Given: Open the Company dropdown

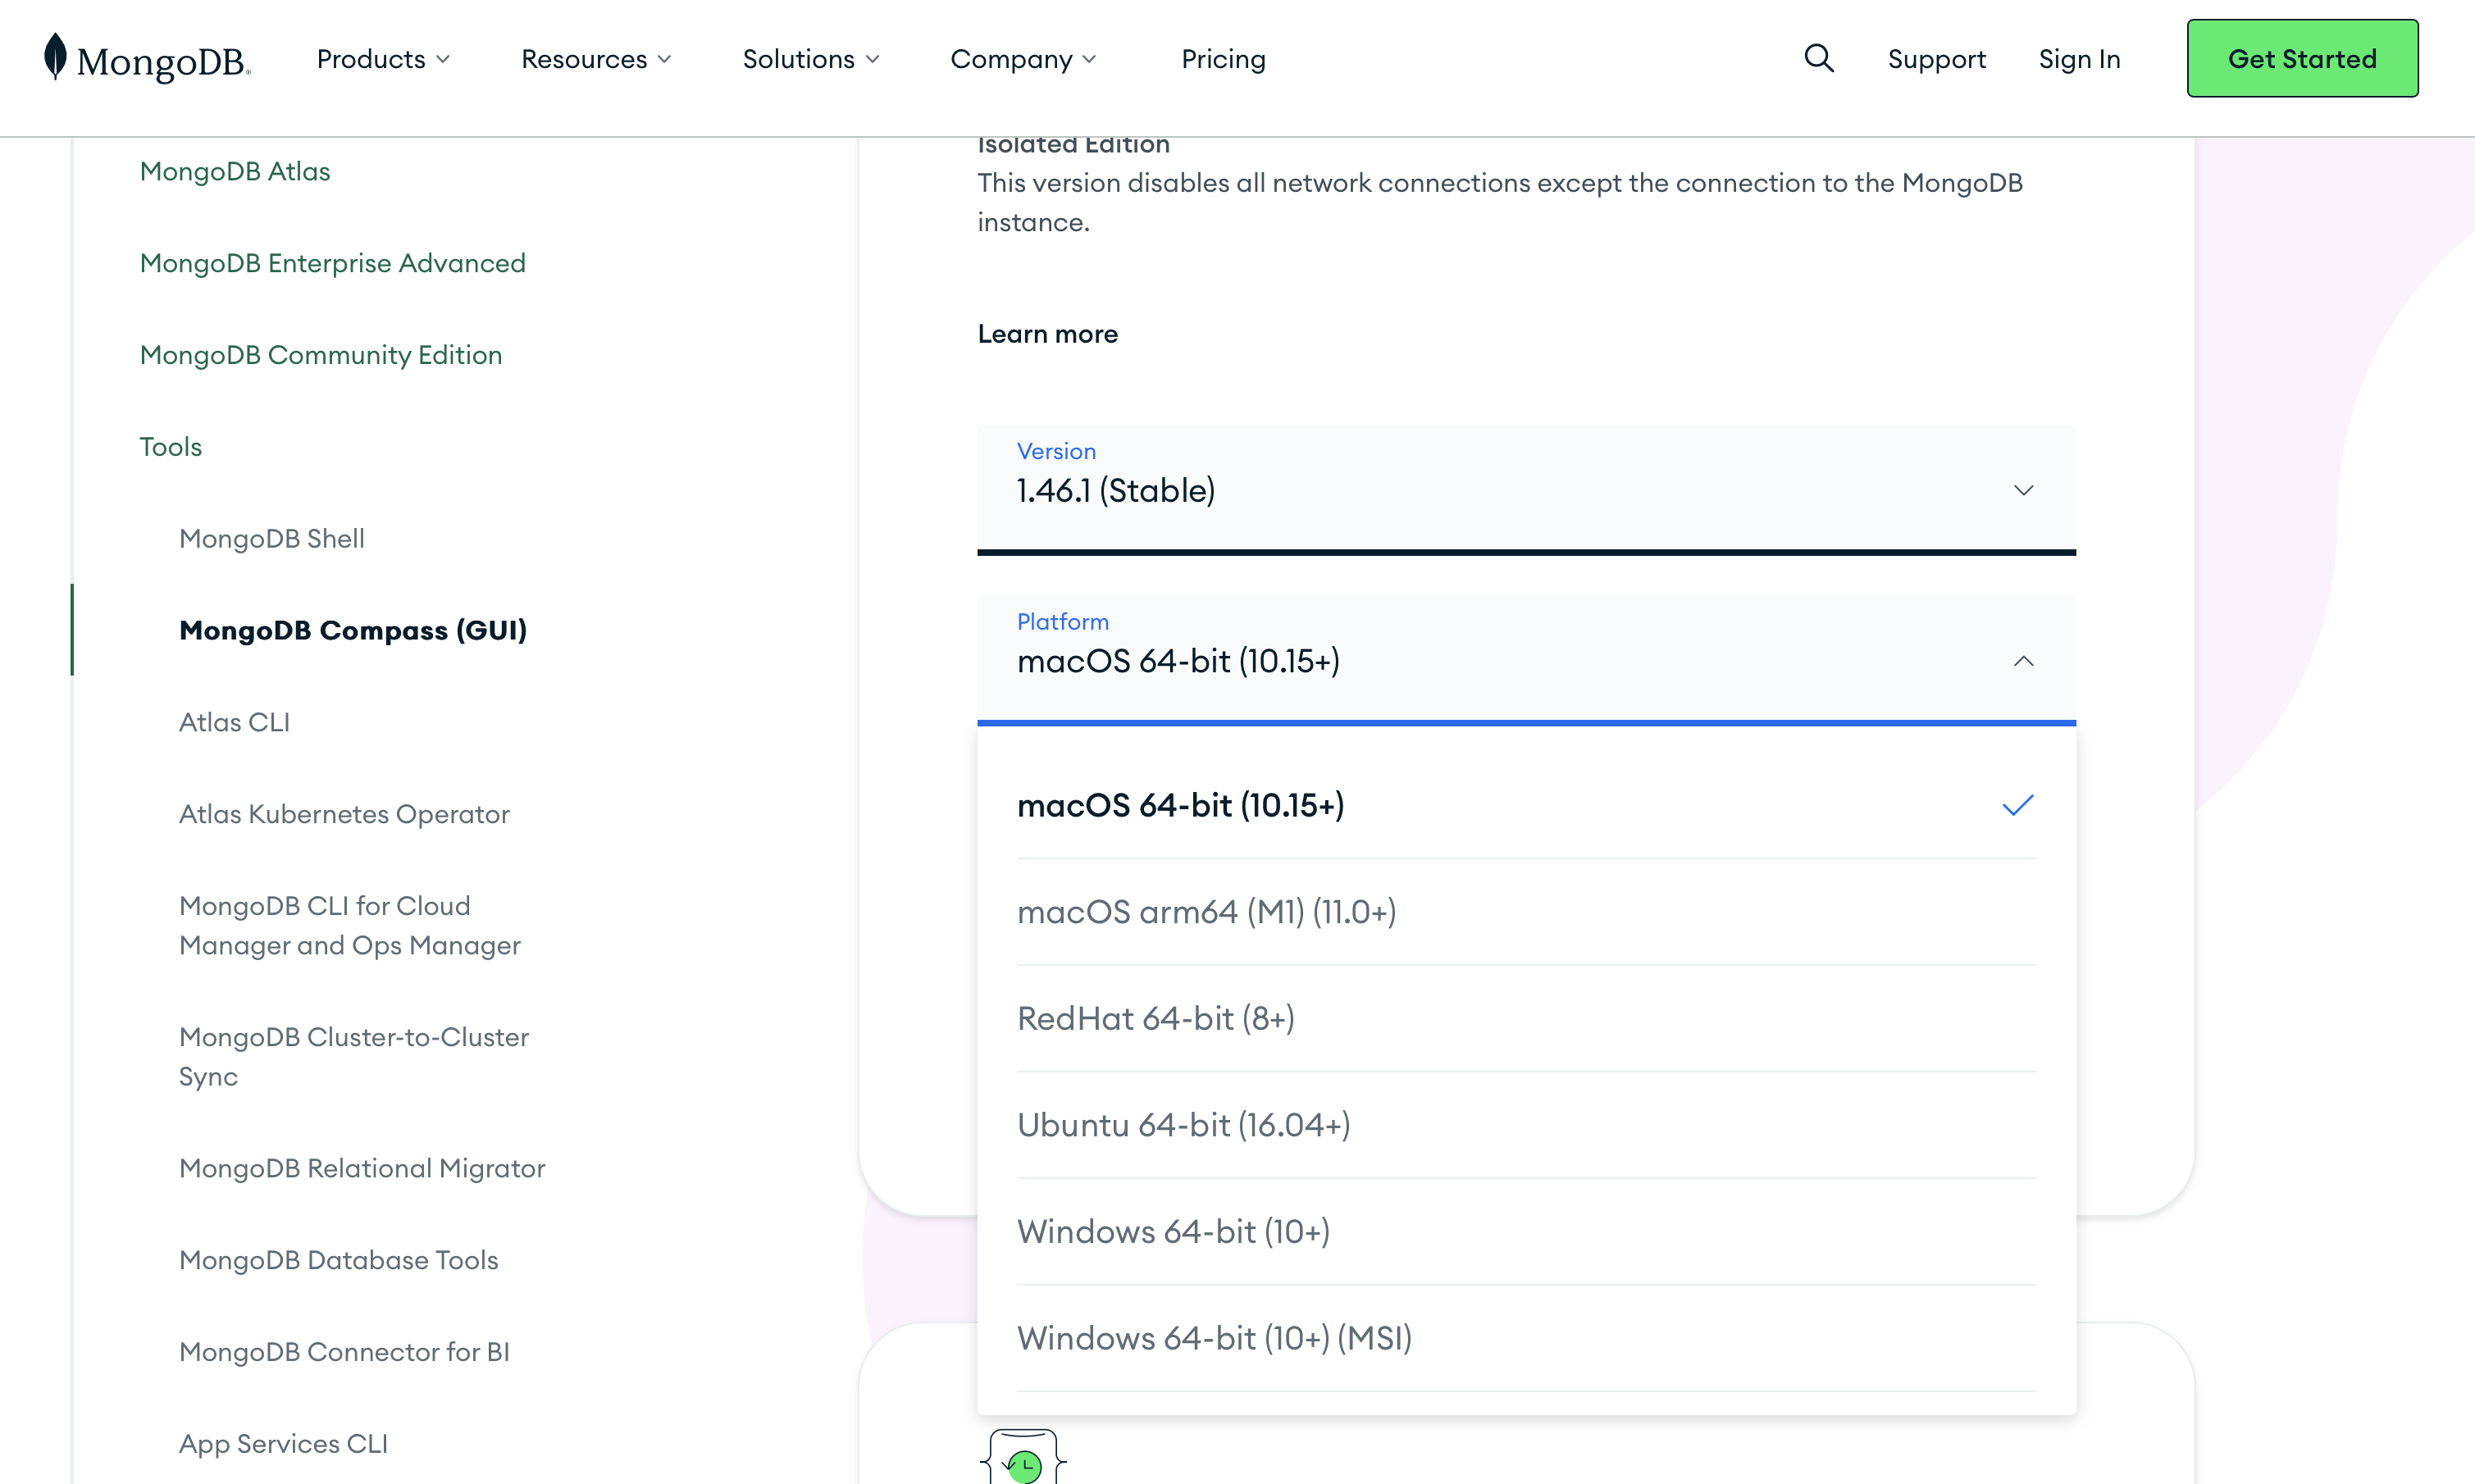Looking at the screenshot, I should (x=1022, y=58).
